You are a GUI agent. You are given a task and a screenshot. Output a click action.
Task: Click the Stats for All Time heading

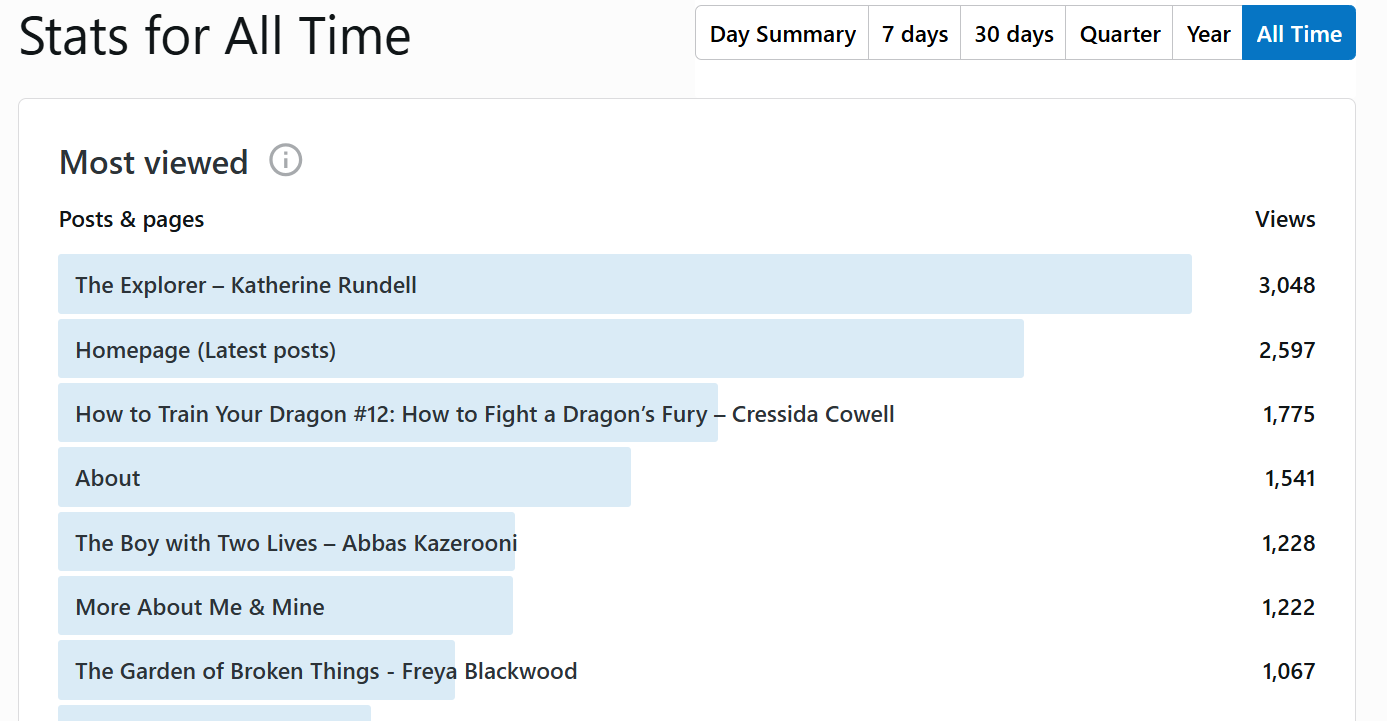(215, 36)
